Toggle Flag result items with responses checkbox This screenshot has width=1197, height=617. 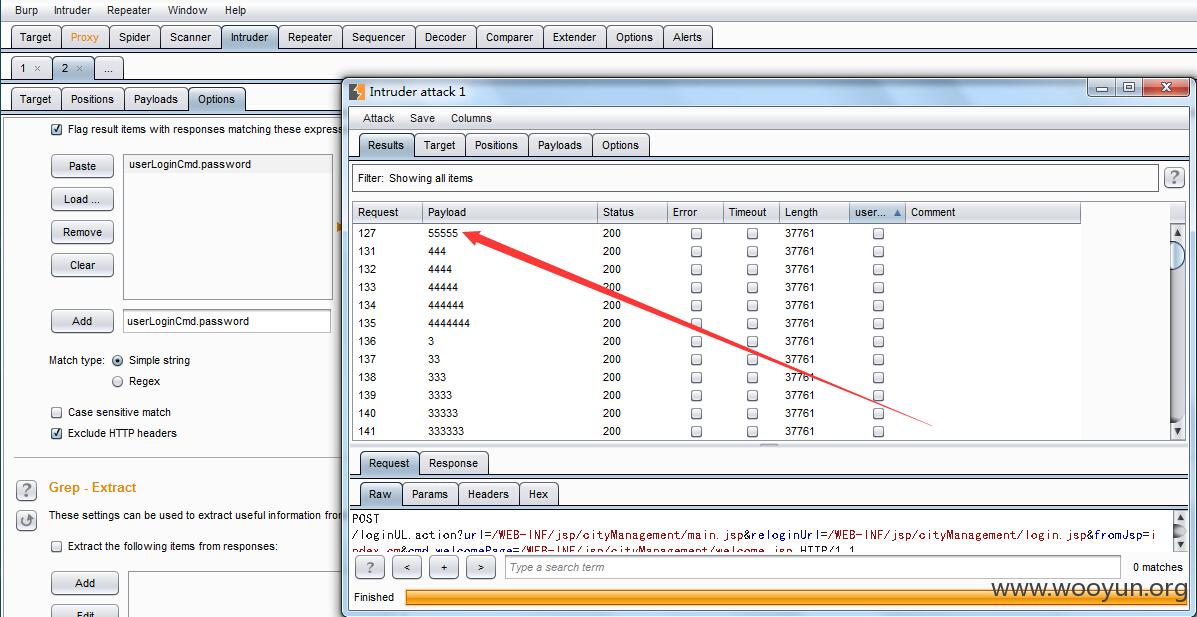point(56,129)
